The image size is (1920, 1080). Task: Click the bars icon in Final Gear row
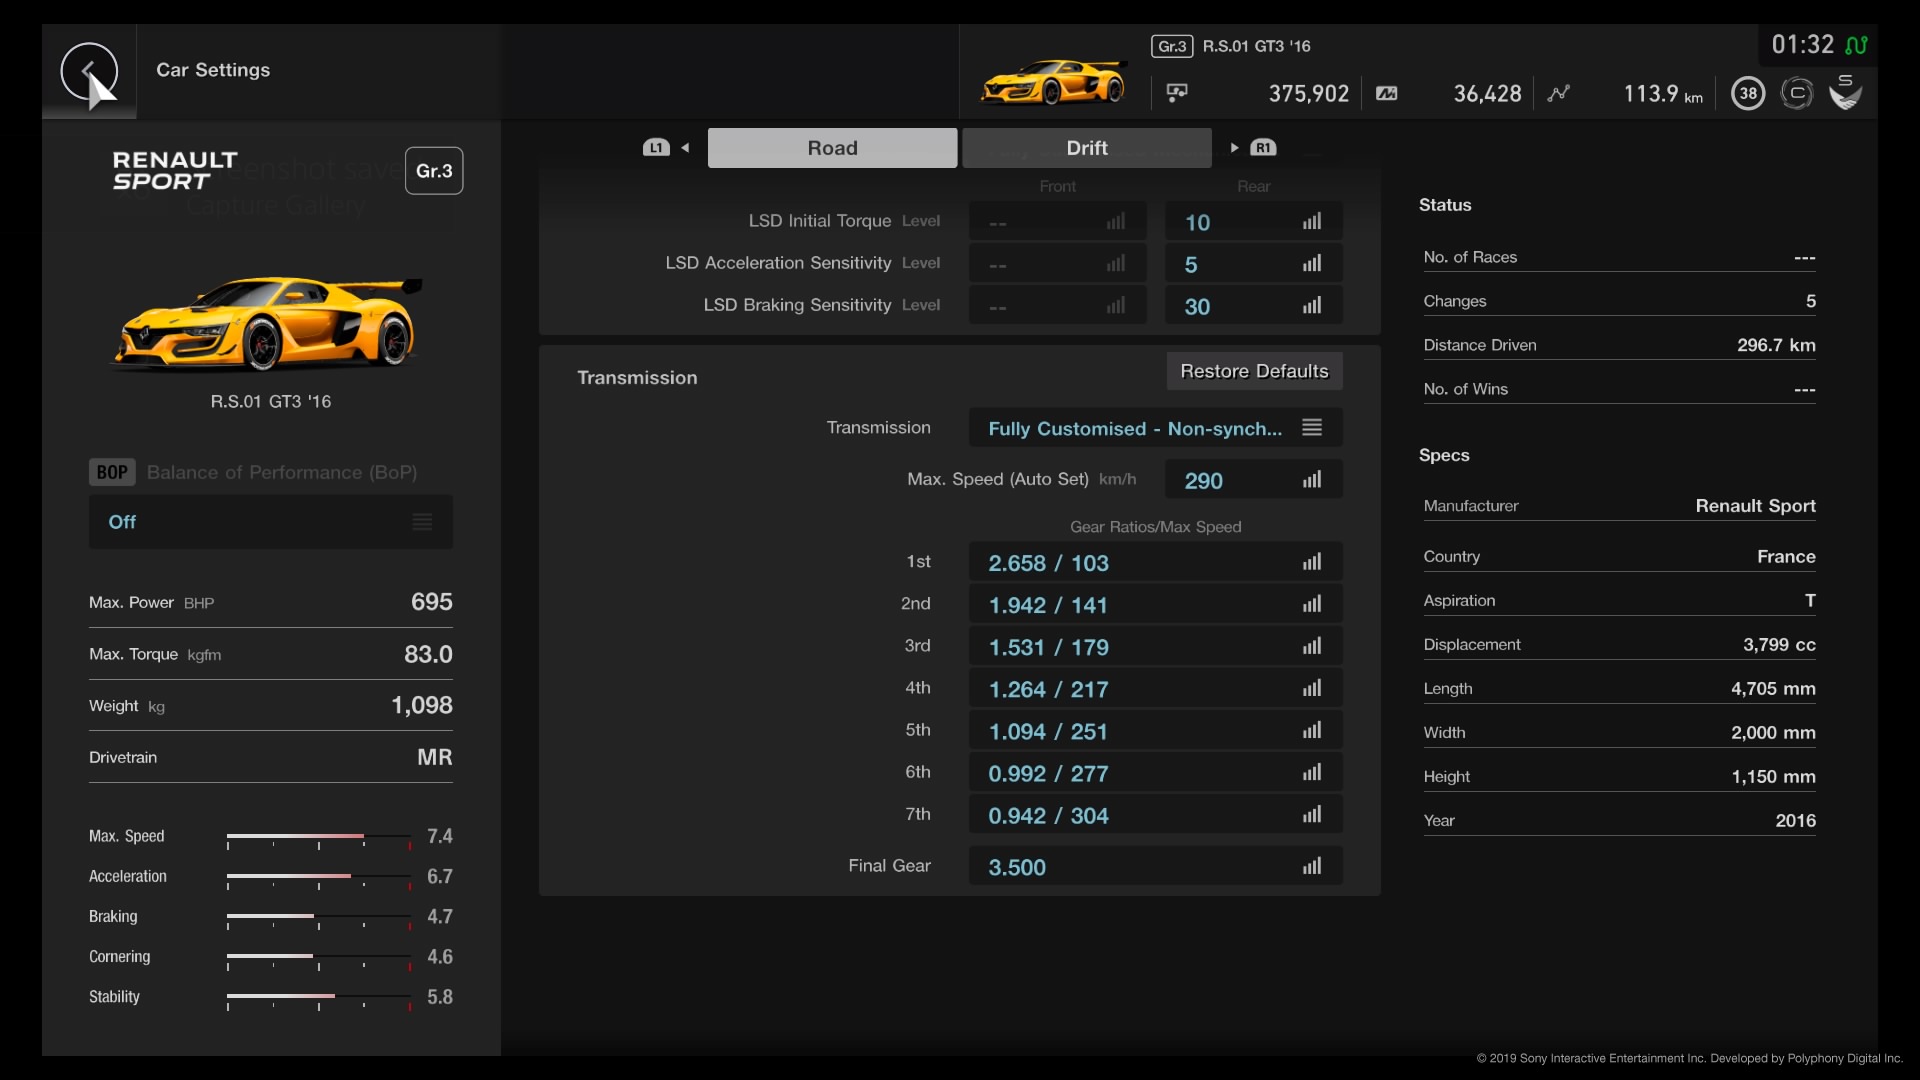coord(1312,866)
